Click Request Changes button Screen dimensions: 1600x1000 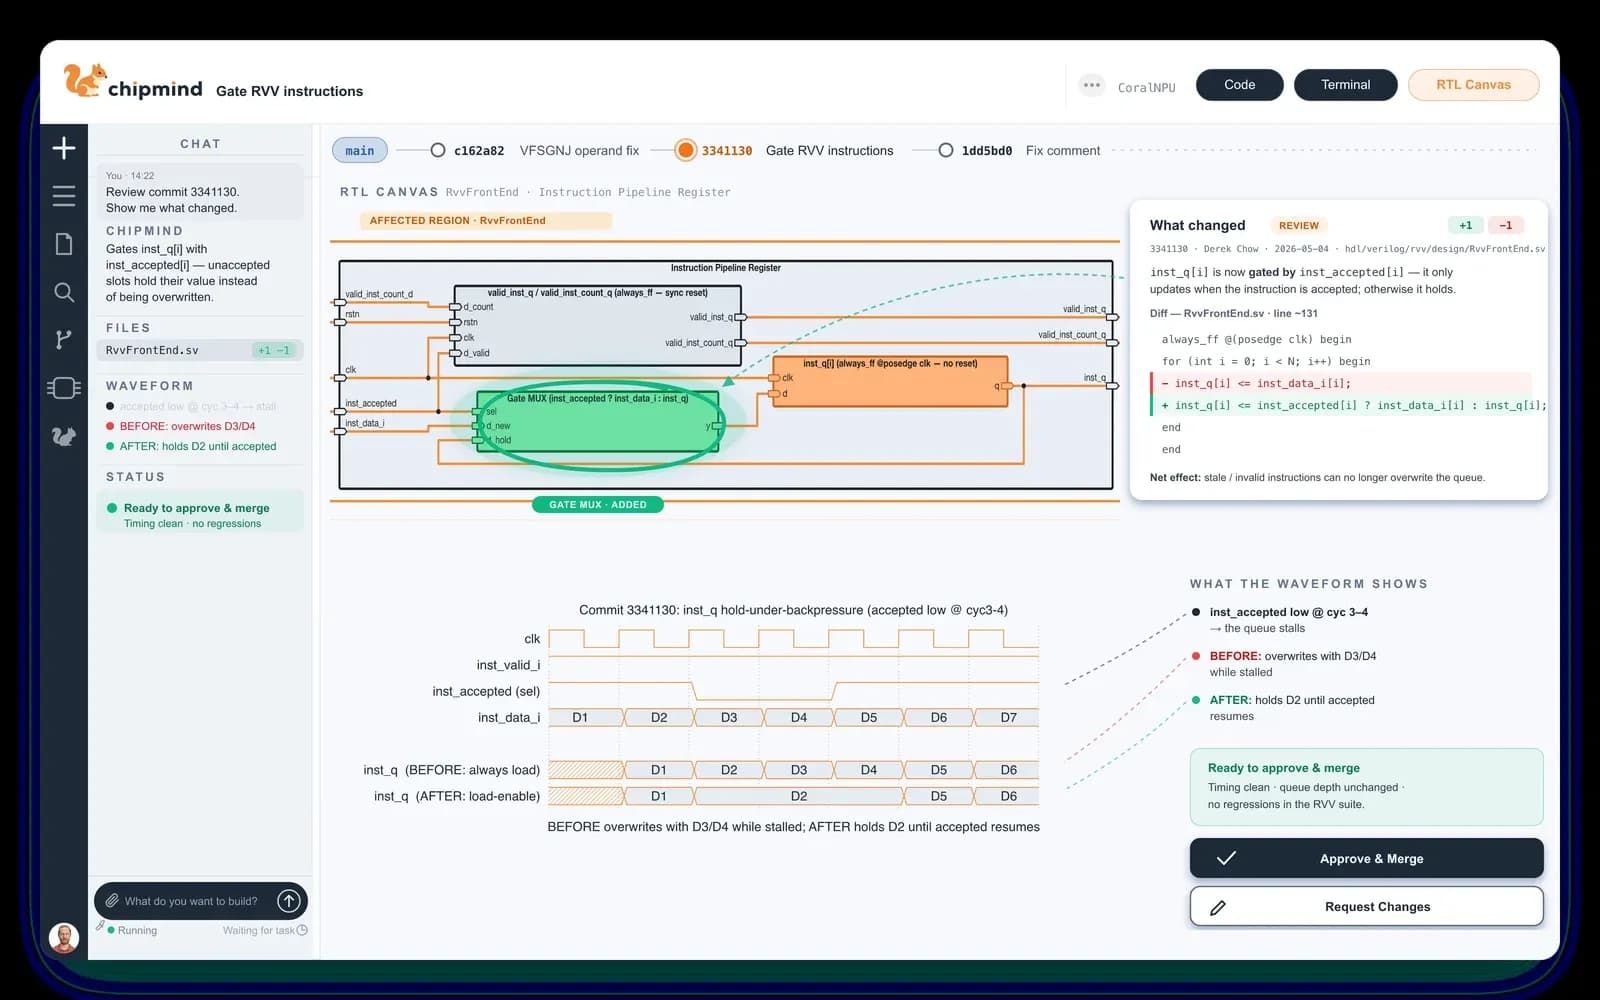coord(1366,907)
